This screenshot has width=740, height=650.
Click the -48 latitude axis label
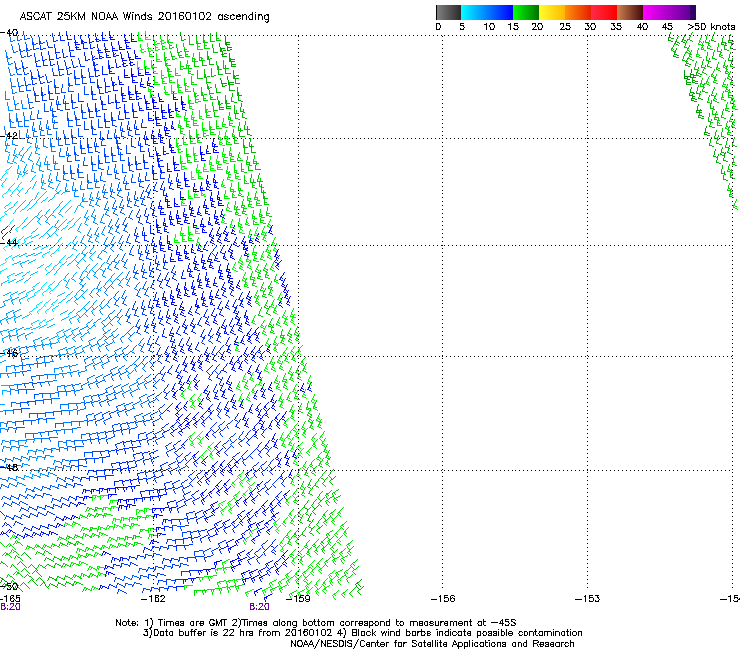9,467
